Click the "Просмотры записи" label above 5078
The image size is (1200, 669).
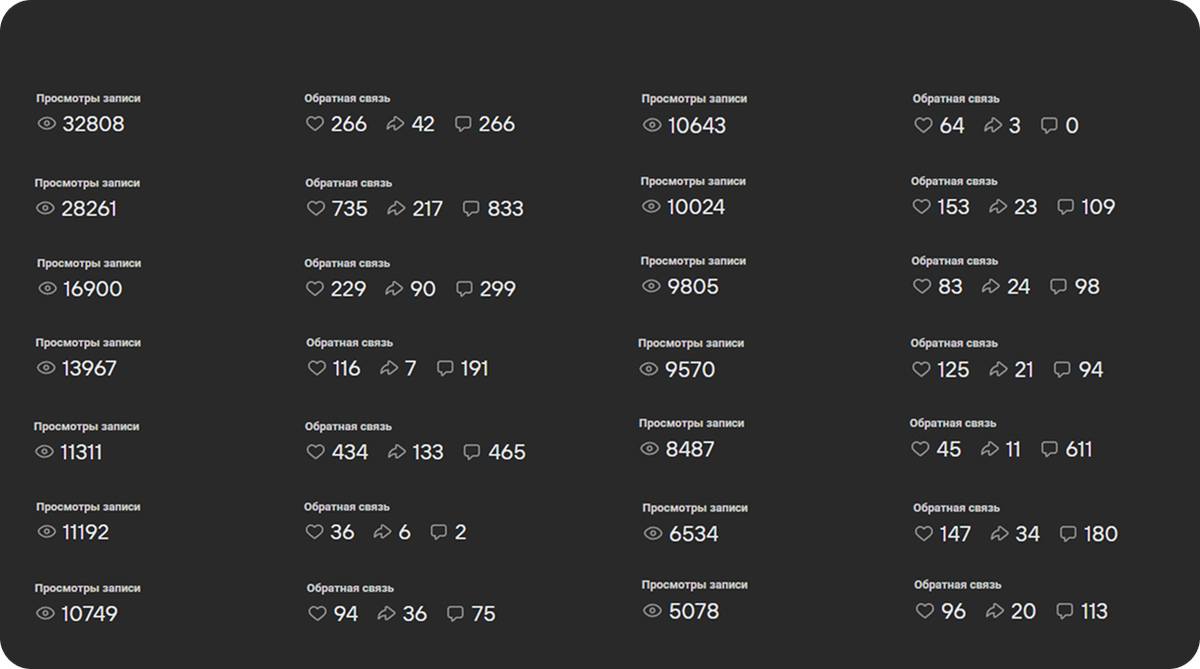point(694,585)
